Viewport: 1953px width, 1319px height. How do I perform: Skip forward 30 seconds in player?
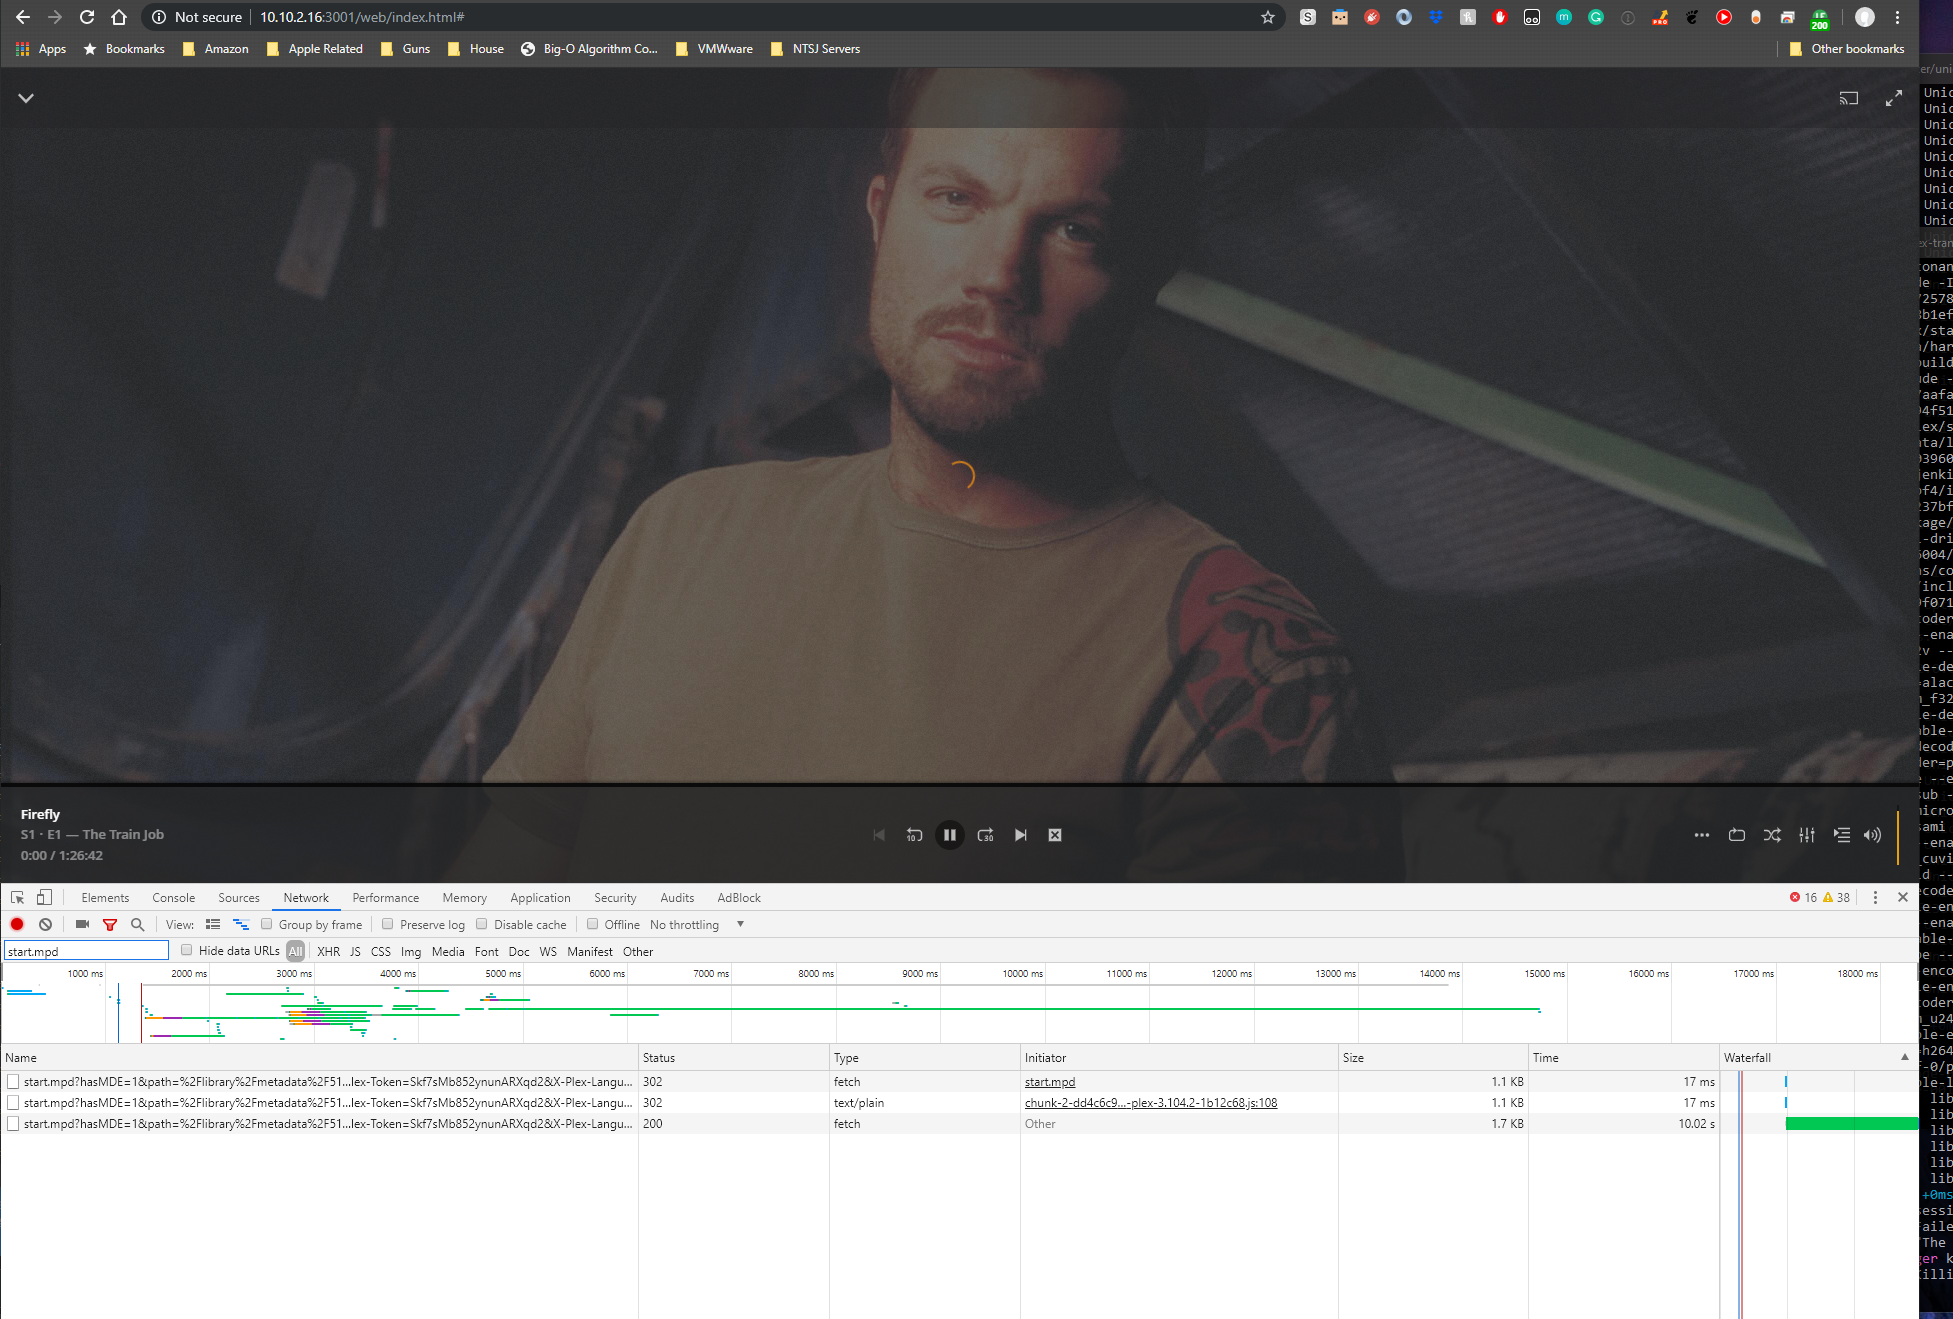tap(985, 835)
